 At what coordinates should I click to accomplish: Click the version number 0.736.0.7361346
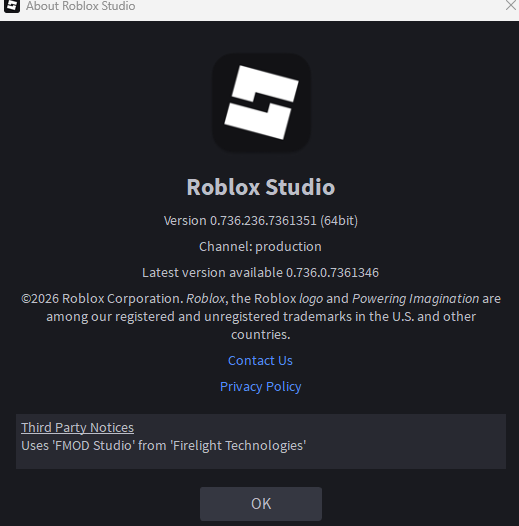[332, 272]
